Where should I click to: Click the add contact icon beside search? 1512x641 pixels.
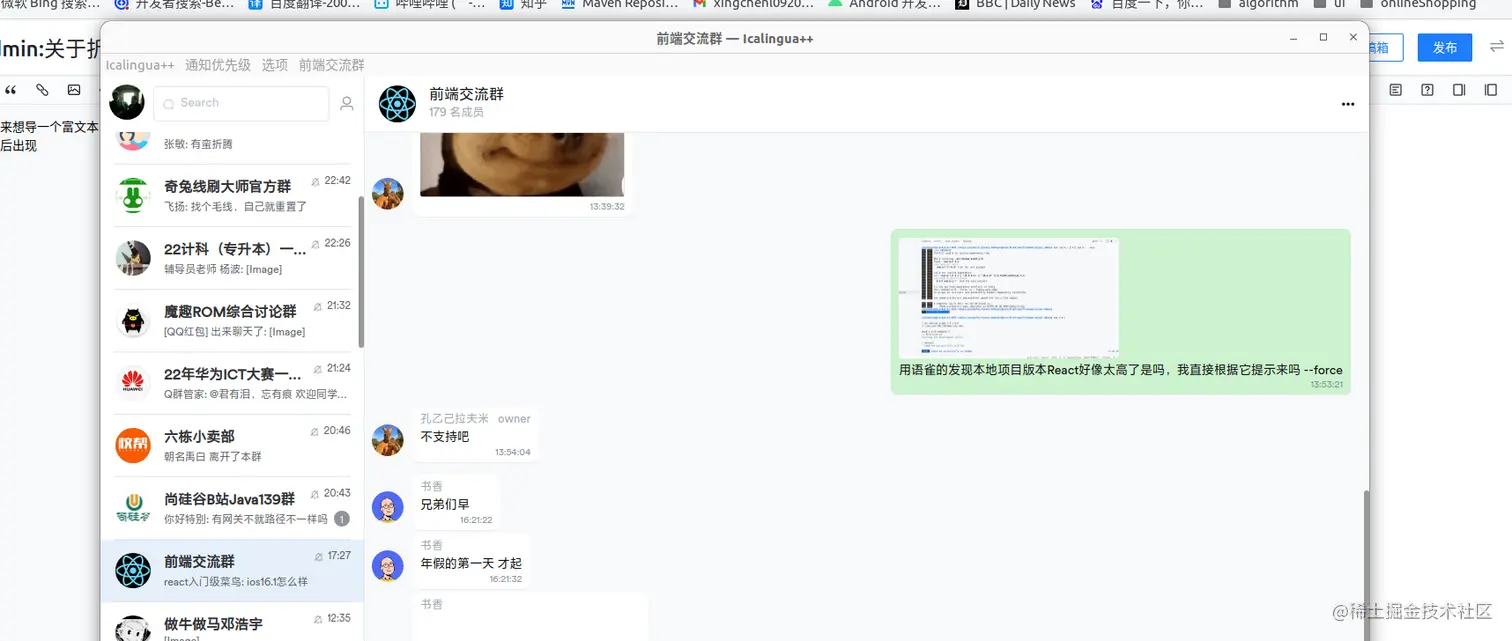tap(345, 103)
